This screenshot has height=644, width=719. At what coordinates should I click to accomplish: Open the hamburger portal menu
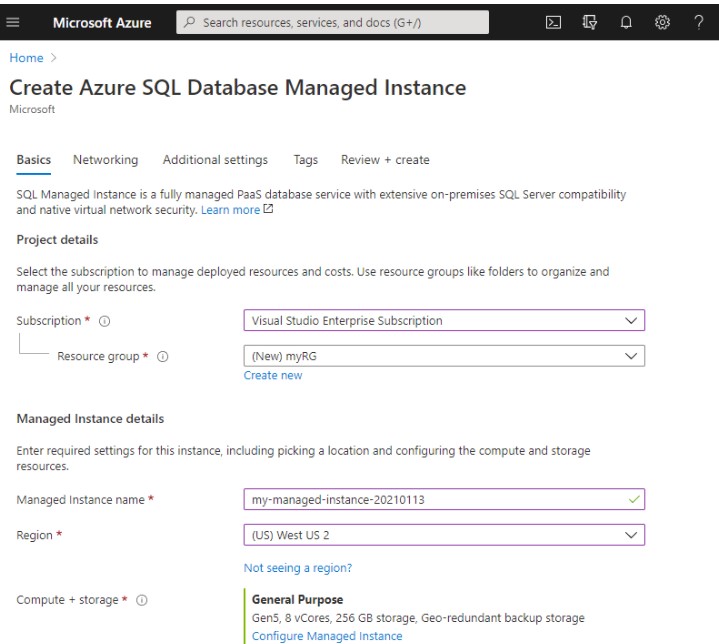pos(13,22)
